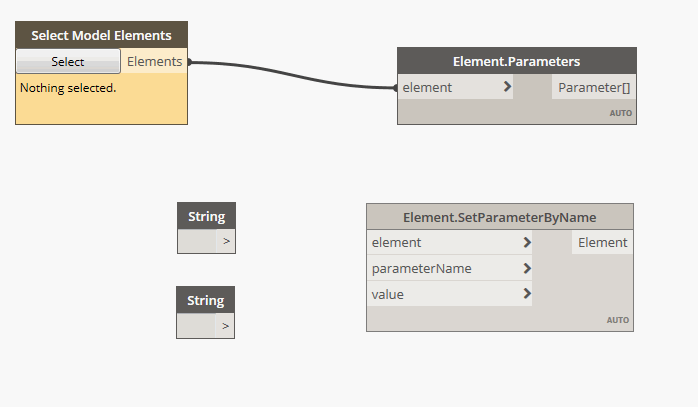Click the lower String node output arrow
Image resolution: width=698 pixels, height=407 pixels.
coord(225,325)
